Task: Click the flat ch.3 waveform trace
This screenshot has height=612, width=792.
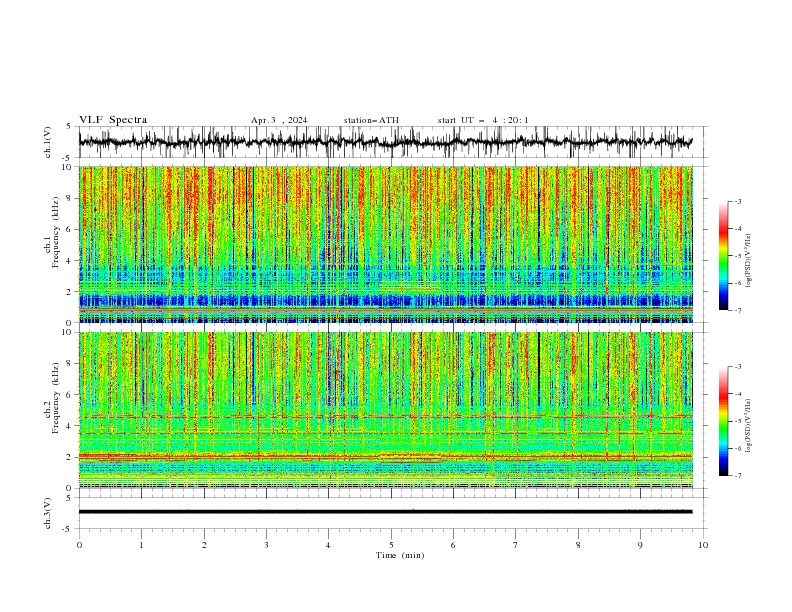Action: coord(386,512)
